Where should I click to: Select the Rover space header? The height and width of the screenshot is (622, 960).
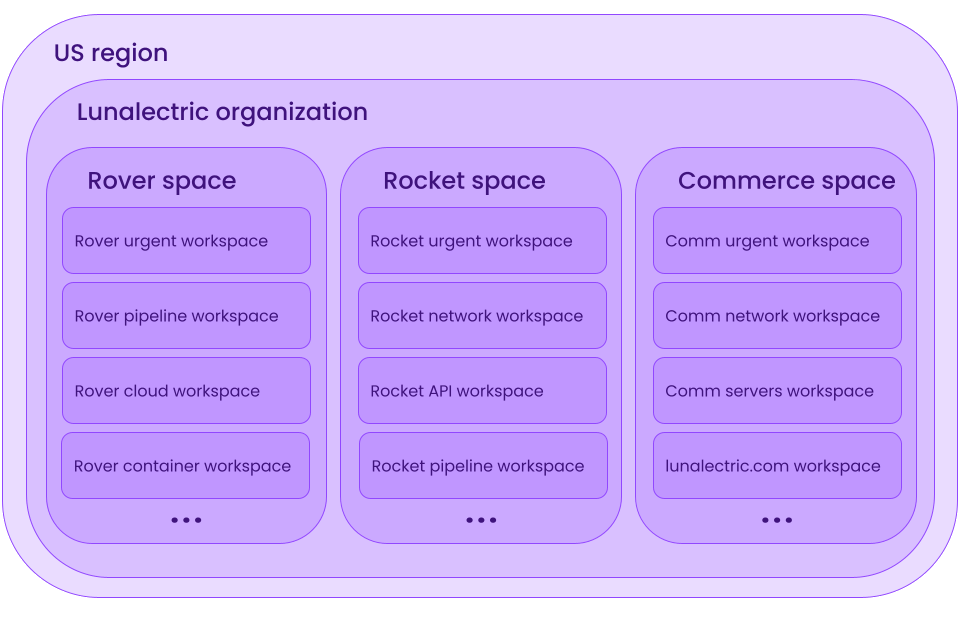[x=162, y=181]
